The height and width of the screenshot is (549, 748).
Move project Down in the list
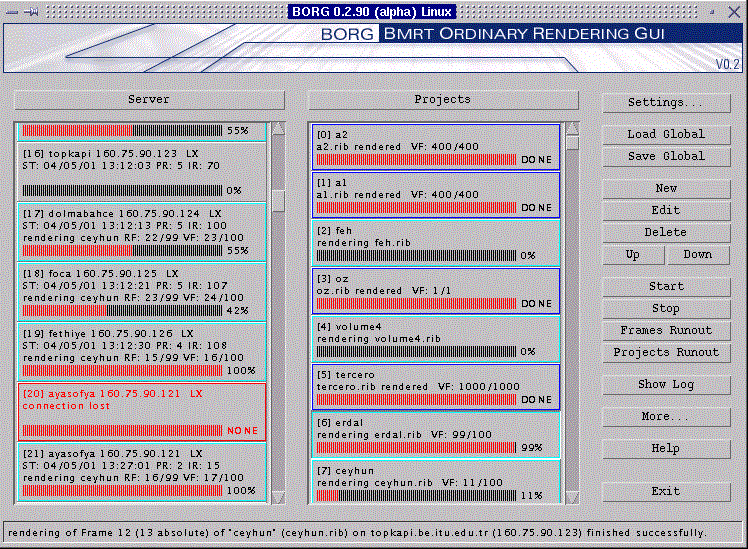click(697, 254)
